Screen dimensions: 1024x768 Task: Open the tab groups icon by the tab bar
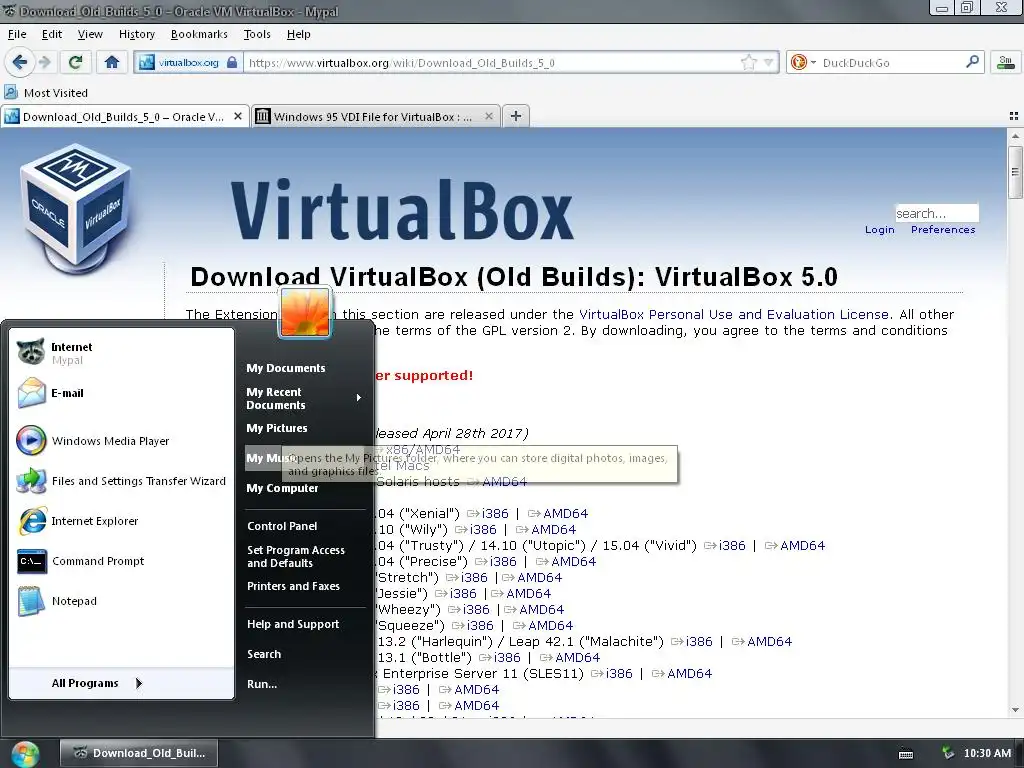point(1014,116)
